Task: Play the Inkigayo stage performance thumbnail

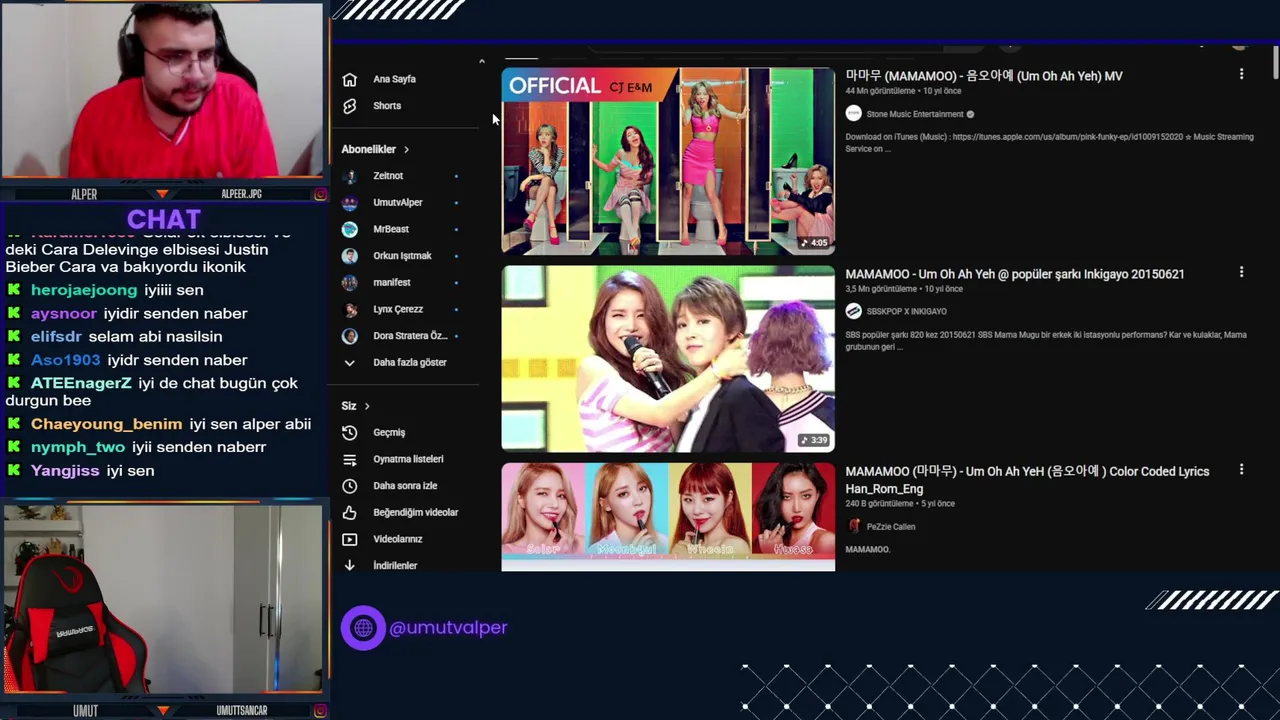Action: click(668, 358)
